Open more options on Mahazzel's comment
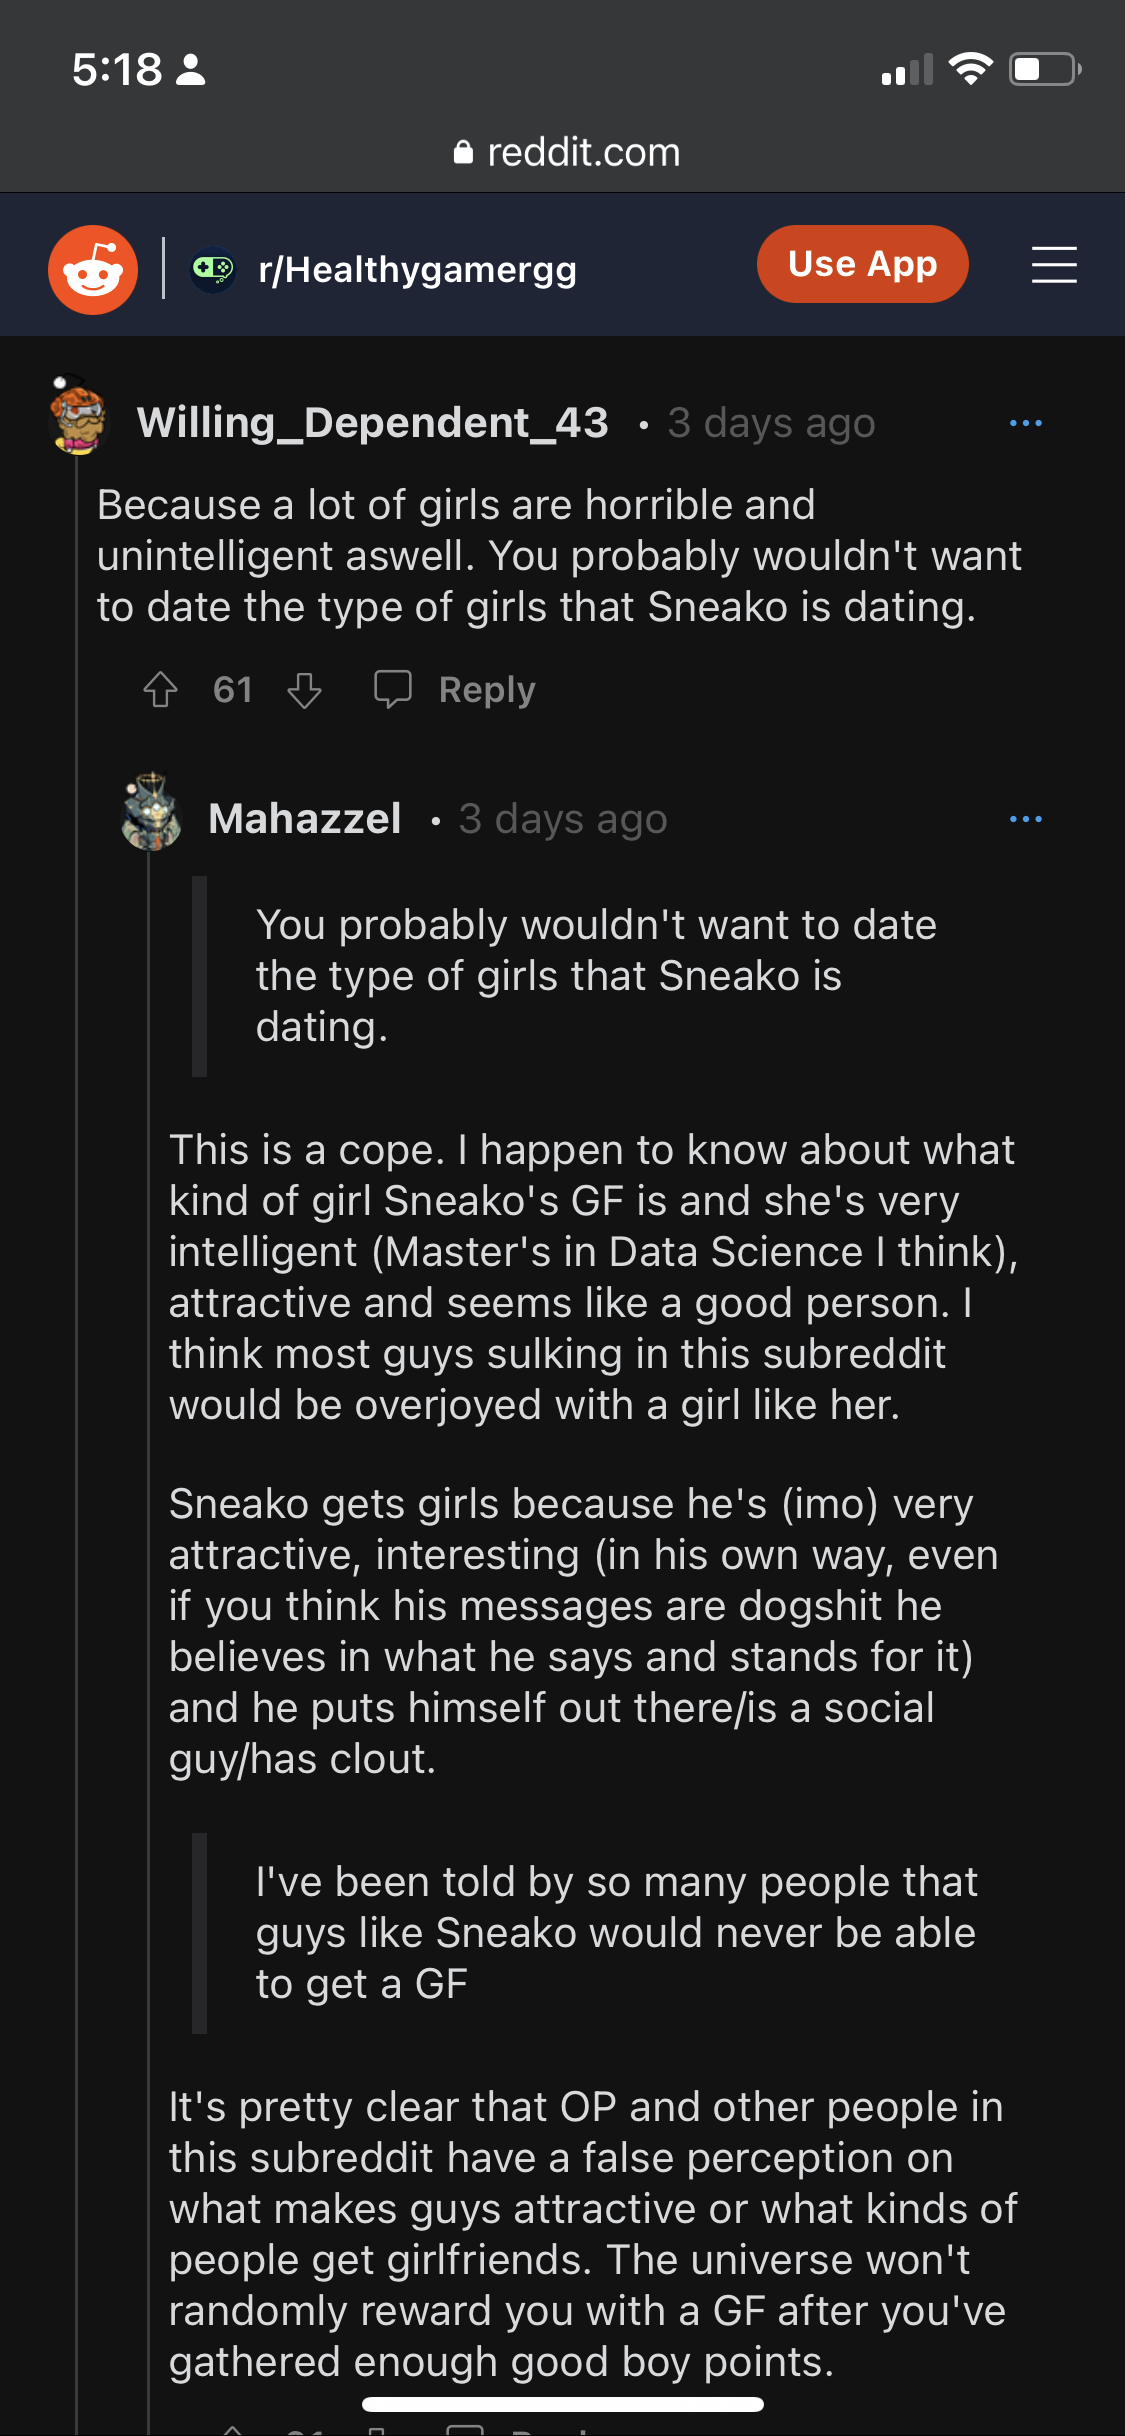Viewport: 1125px width, 2436px height. coord(1025,819)
